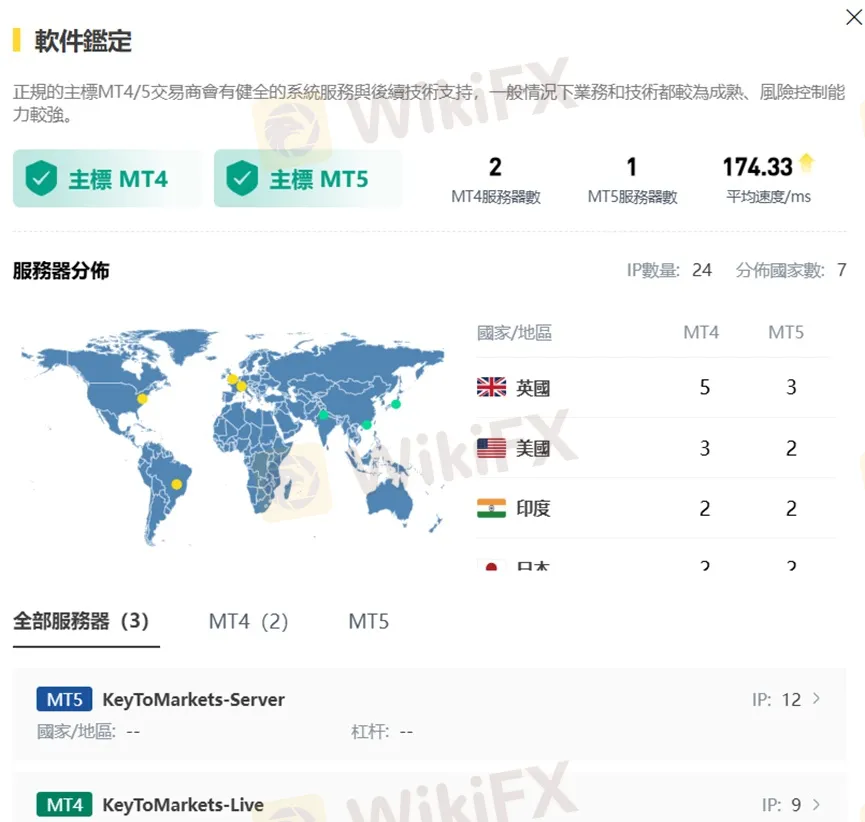Click the 分佈國家數 7 value

841,270
